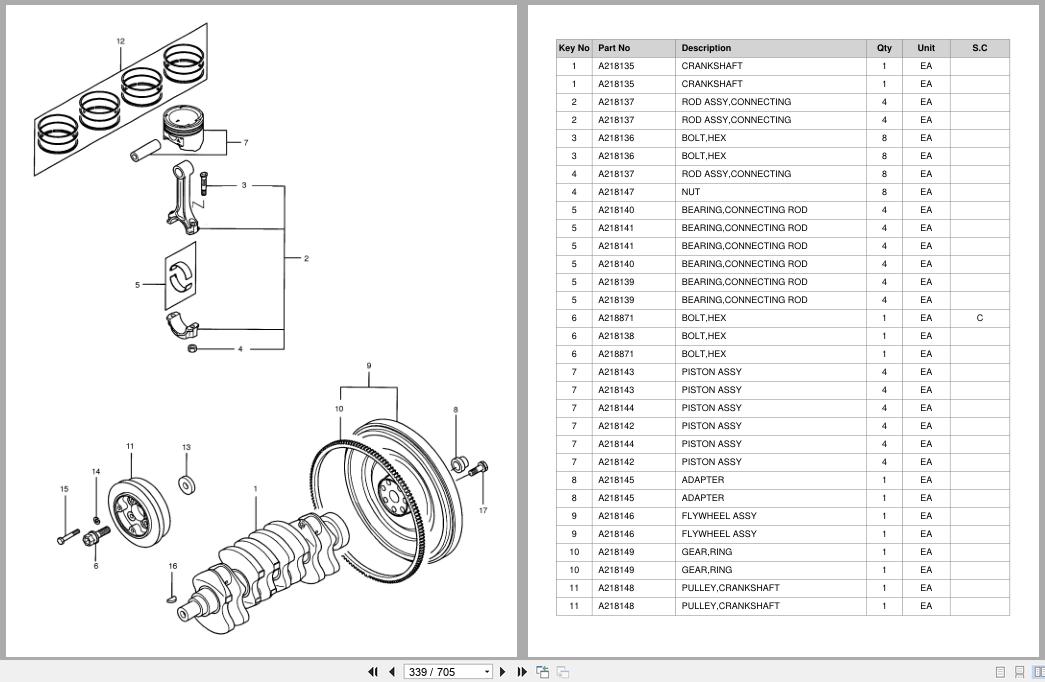Select the first ADAPTER description cell
1045x682 pixels.
click(770, 480)
